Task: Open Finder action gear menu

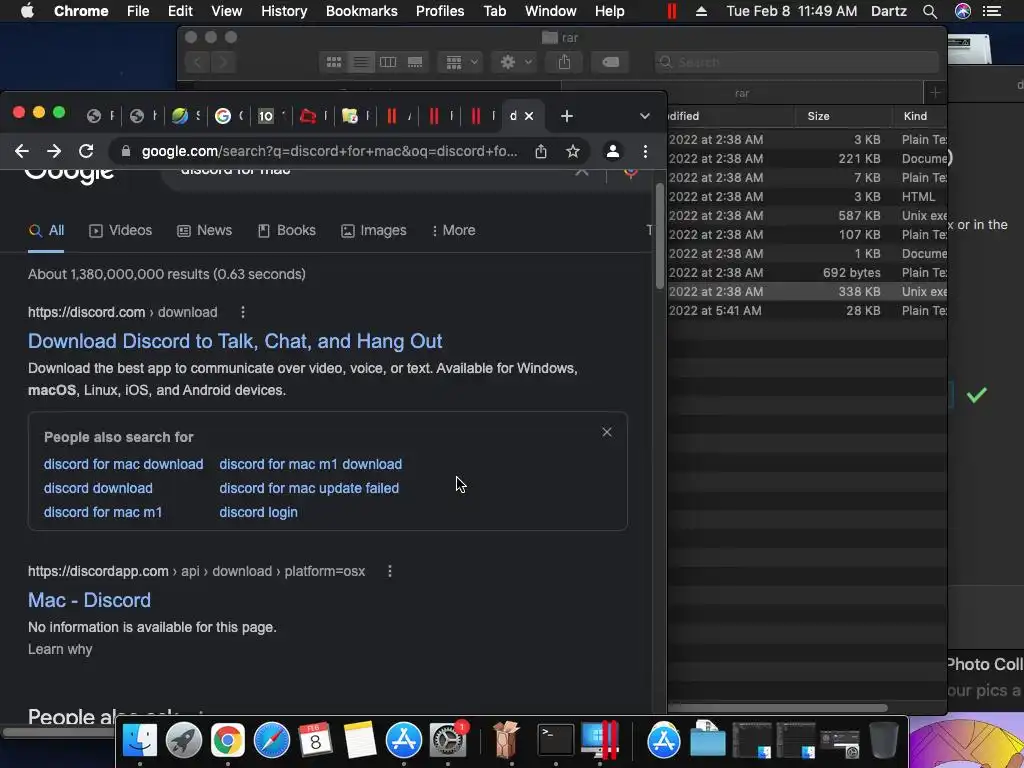Action: [x=515, y=62]
